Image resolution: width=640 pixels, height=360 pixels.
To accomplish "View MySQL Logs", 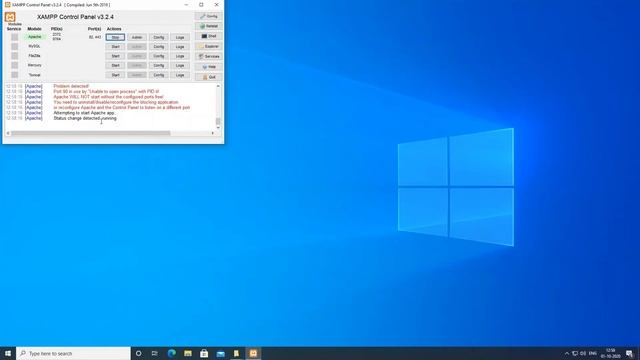I will pyautogui.click(x=180, y=47).
